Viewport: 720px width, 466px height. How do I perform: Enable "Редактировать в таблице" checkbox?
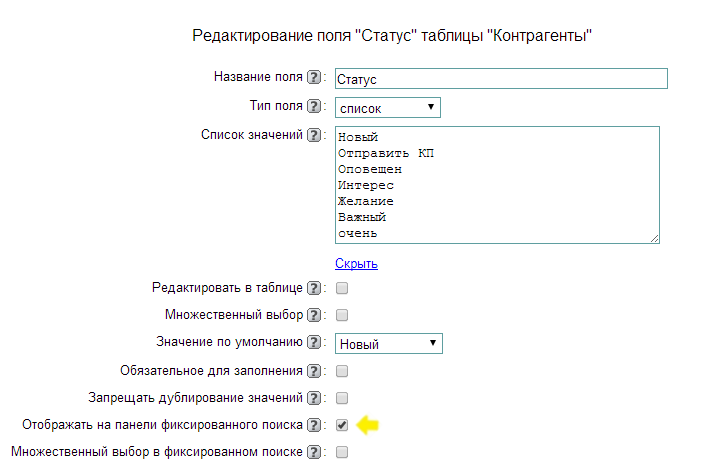342,288
